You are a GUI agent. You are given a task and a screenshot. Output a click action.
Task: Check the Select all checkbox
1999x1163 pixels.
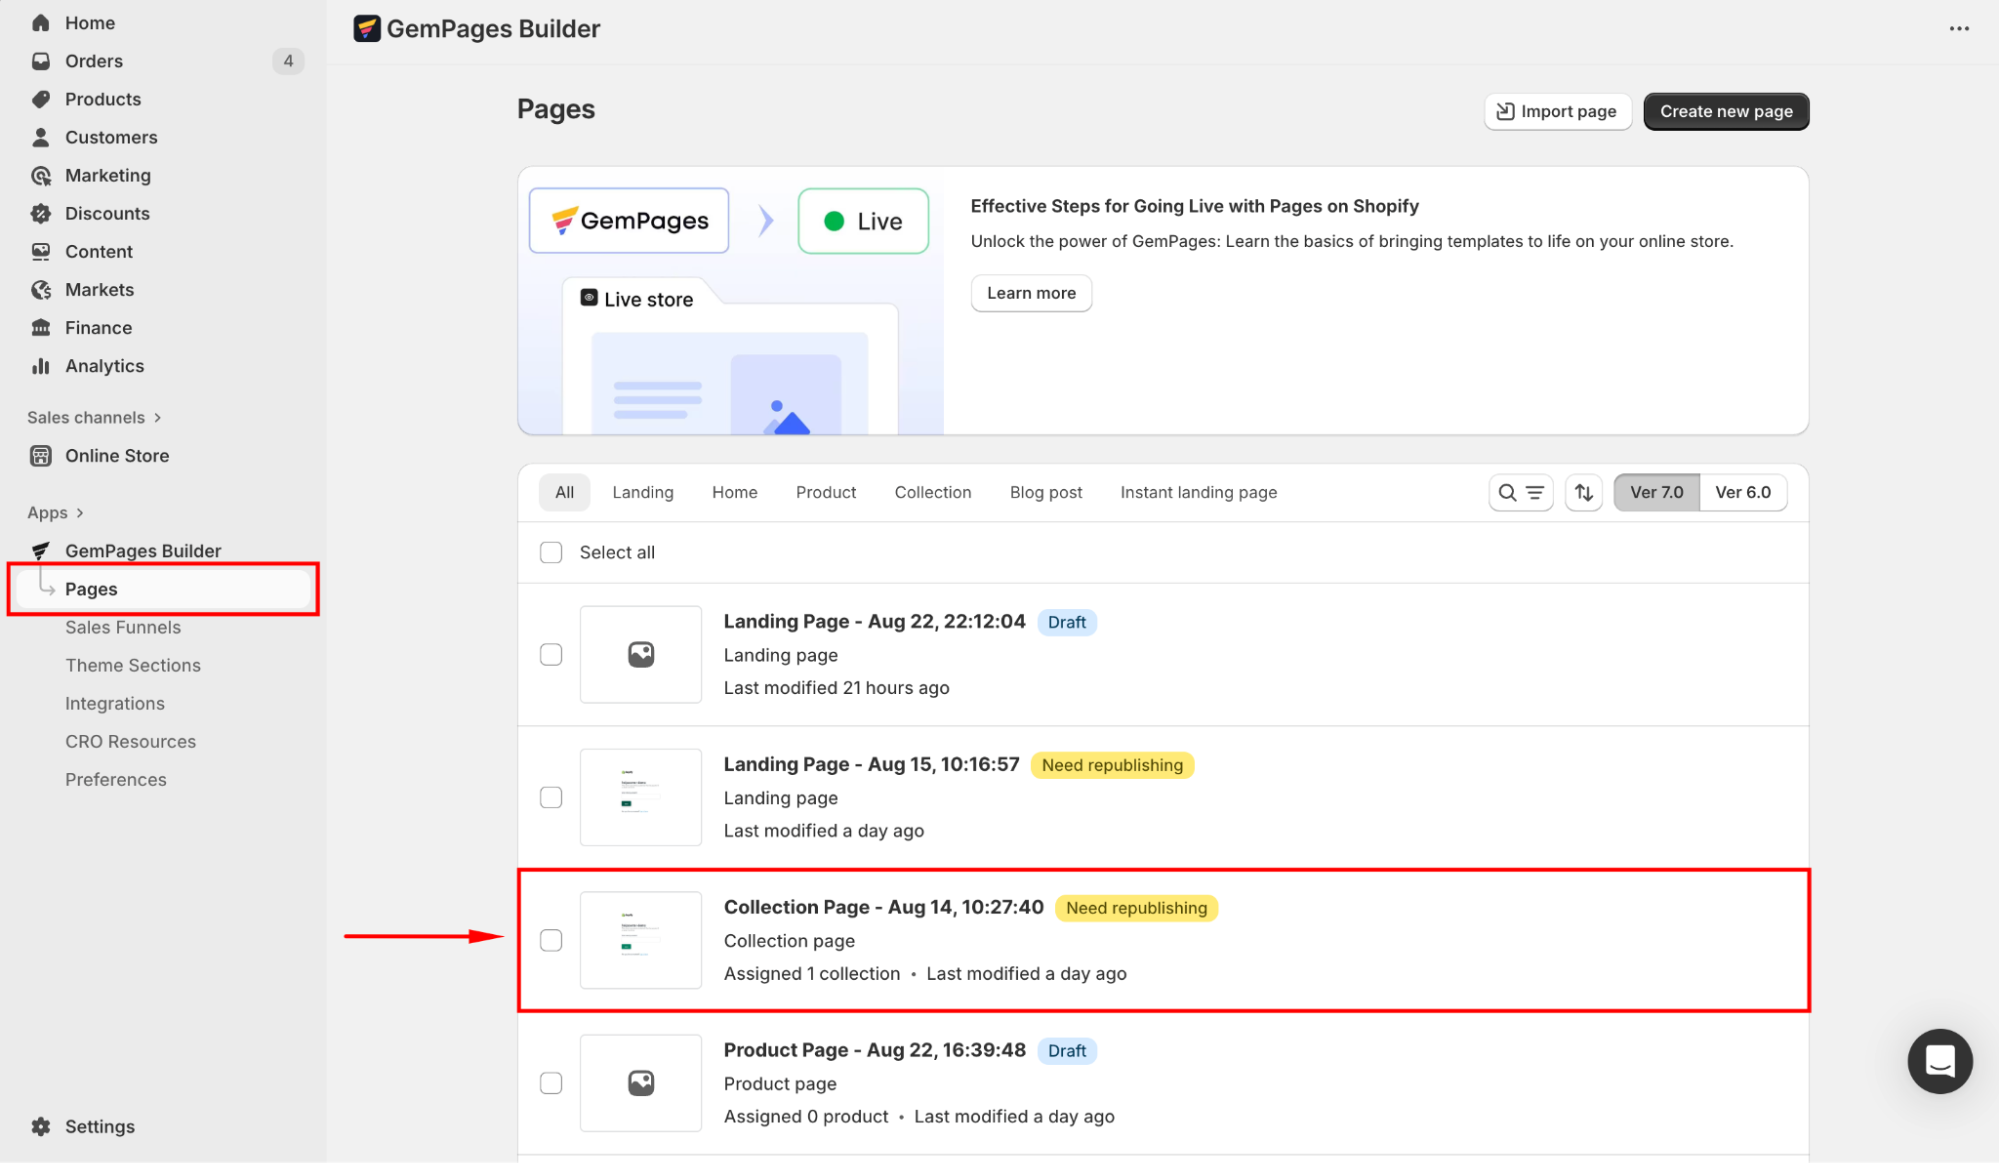[x=551, y=552]
